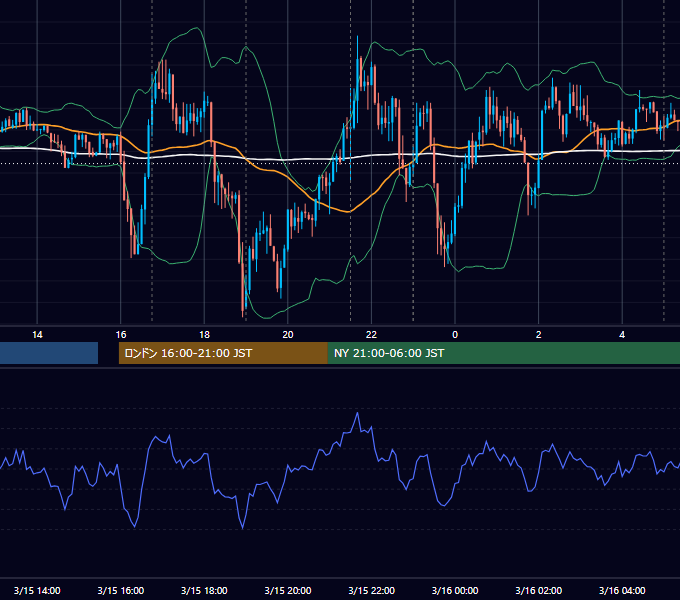The width and height of the screenshot is (680, 600).
Task: Click the 2 hour axis label
Action: click(x=539, y=335)
